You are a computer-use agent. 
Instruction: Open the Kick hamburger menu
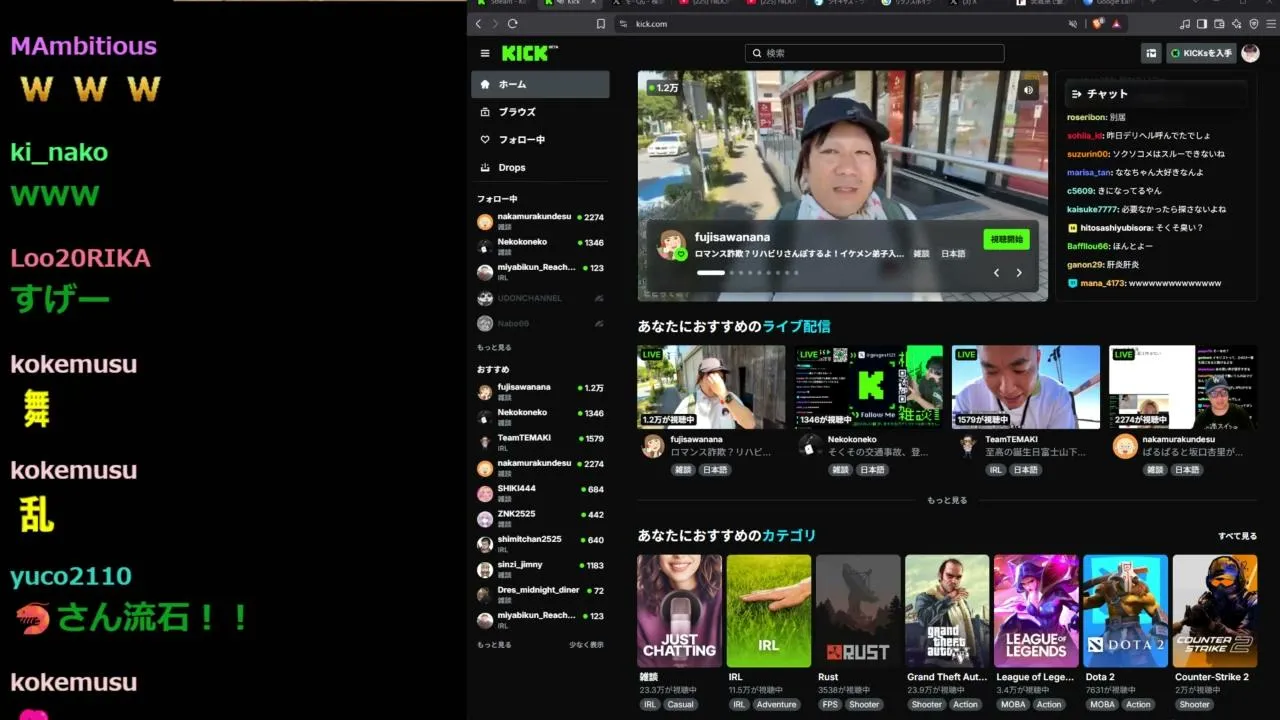pos(485,53)
